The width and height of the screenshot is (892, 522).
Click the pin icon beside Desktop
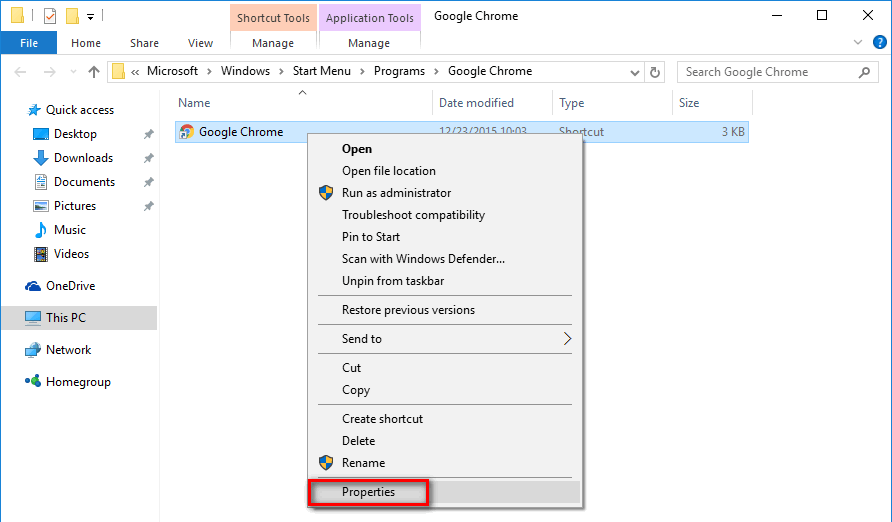pyautogui.click(x=148, y=134)
